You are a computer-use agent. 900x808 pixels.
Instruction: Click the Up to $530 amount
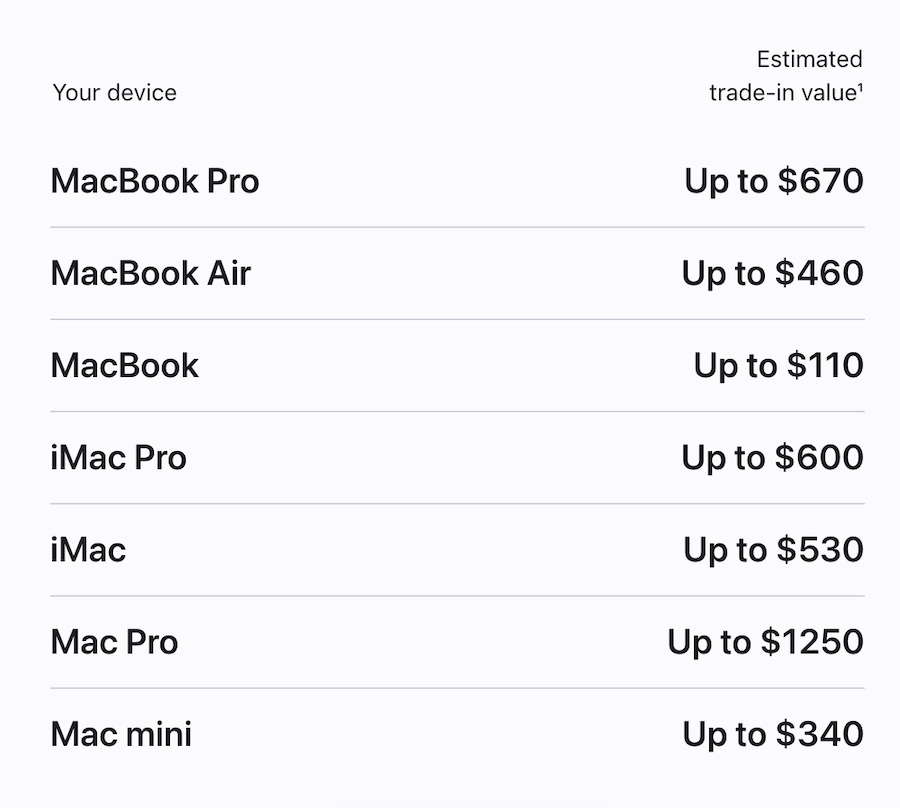[x=773, y=549]
